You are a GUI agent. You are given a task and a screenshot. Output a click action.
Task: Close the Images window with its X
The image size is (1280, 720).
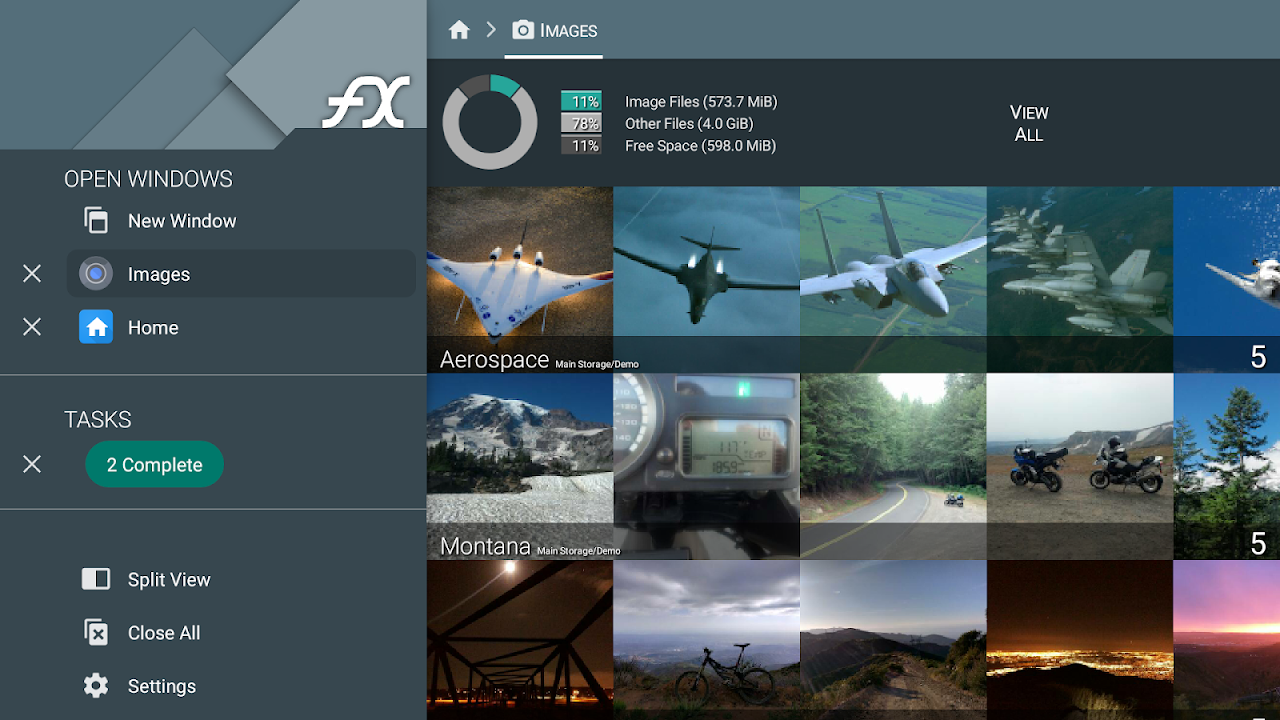pyautogui.click(x=31, y=273)
